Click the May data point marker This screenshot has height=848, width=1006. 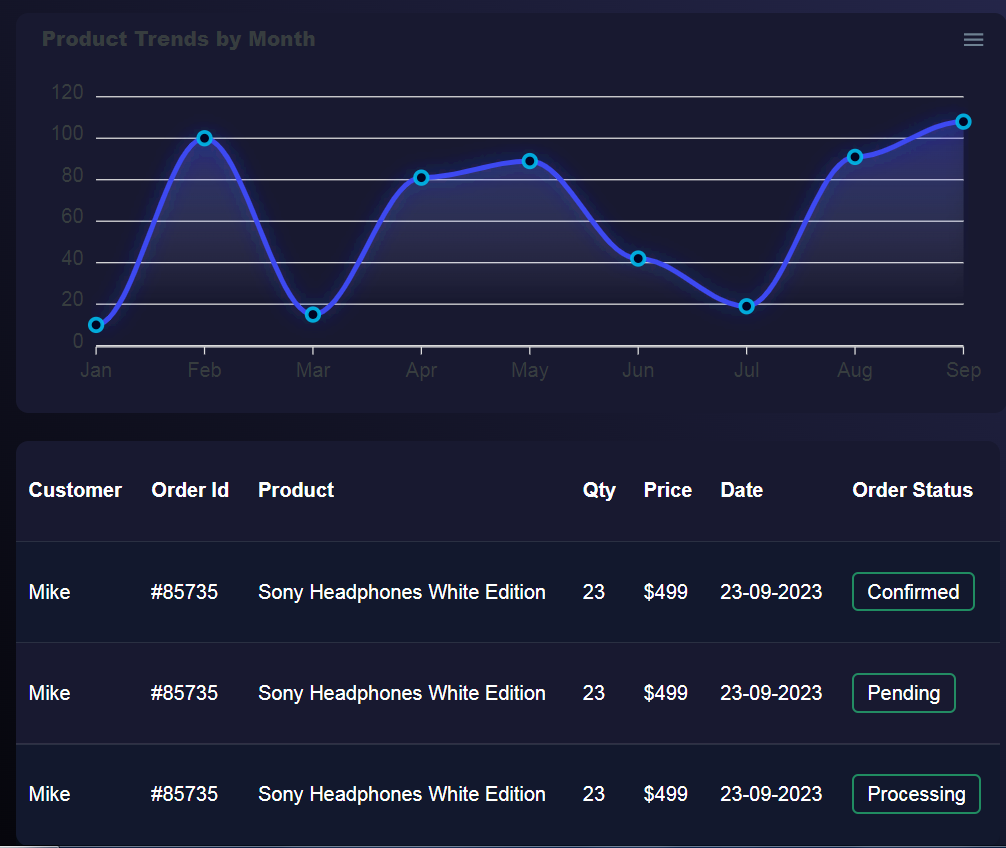529,160
